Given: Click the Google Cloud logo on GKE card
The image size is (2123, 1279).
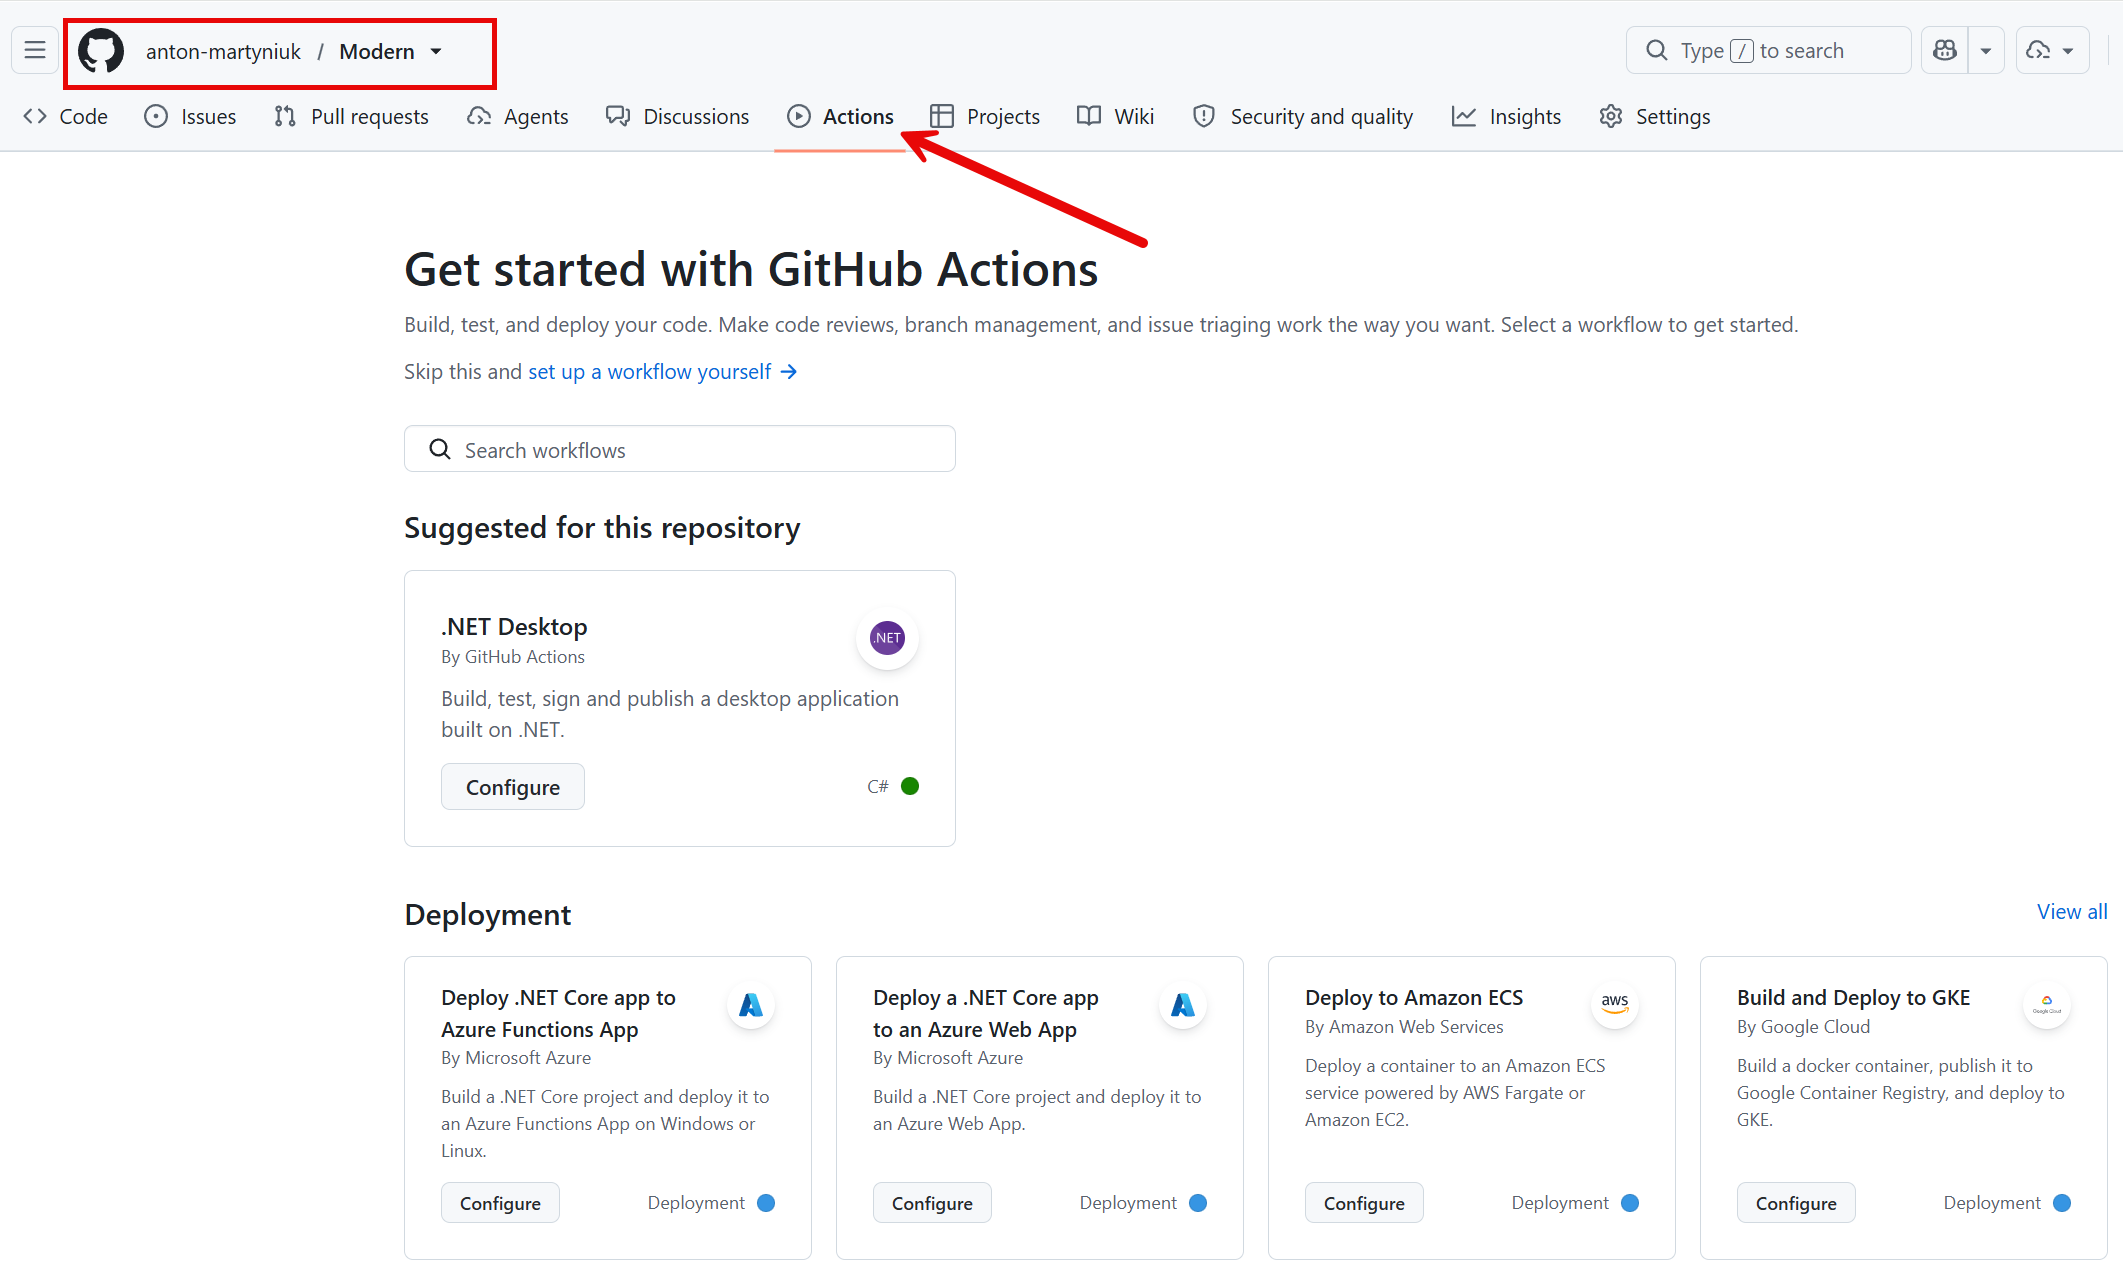Looking at the screenshot, I should coord(2047,1004).
